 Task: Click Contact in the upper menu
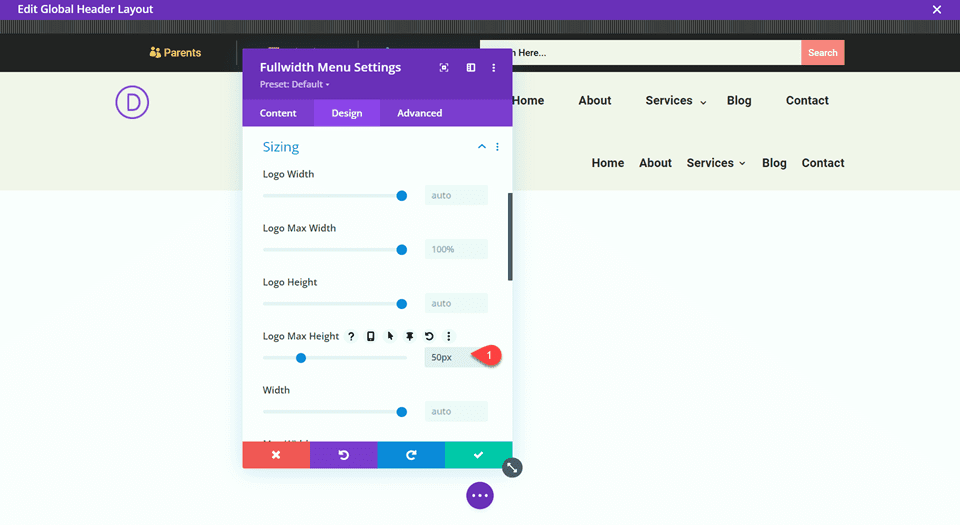coord(807,100)
